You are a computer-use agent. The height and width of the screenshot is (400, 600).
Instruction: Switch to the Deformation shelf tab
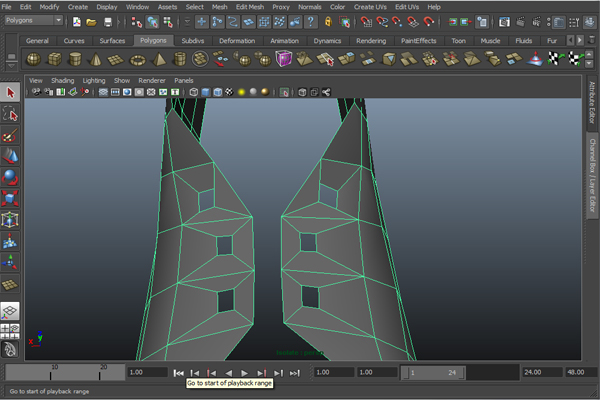point(237,41)
